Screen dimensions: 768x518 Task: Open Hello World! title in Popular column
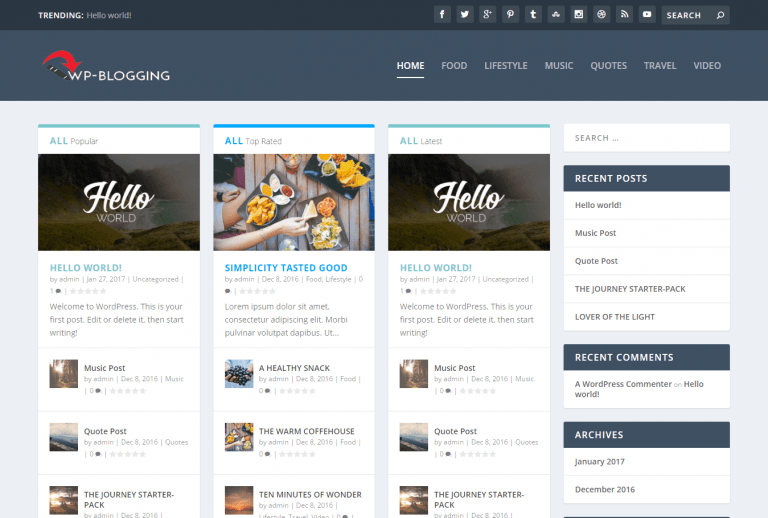[x=86, y=268]
